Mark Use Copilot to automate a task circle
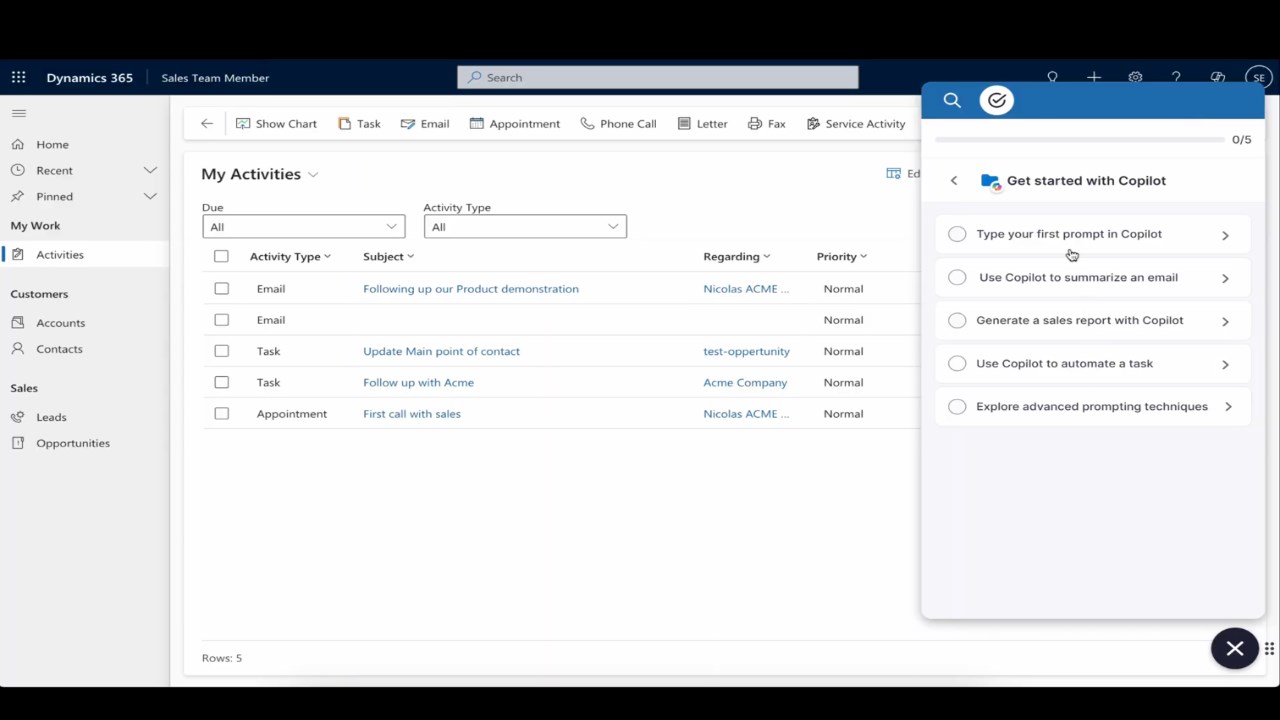 point(957,363)
